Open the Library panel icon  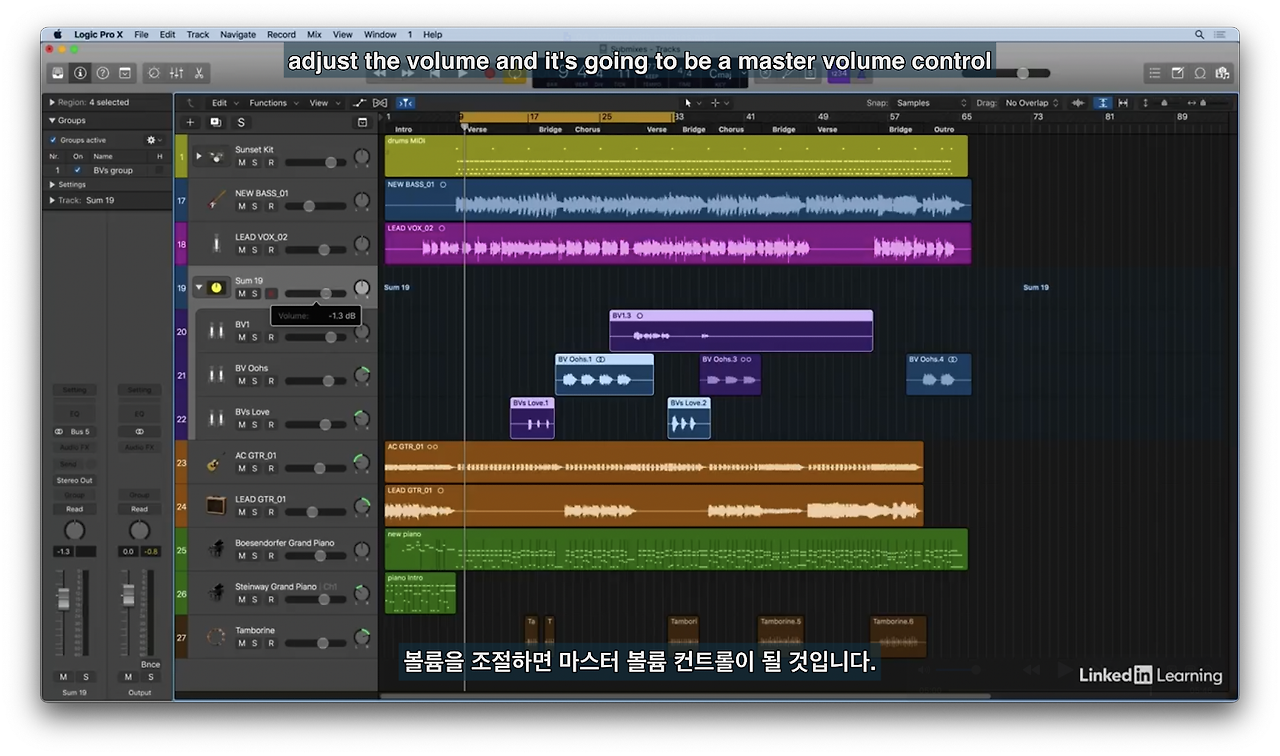coord(58,73)
